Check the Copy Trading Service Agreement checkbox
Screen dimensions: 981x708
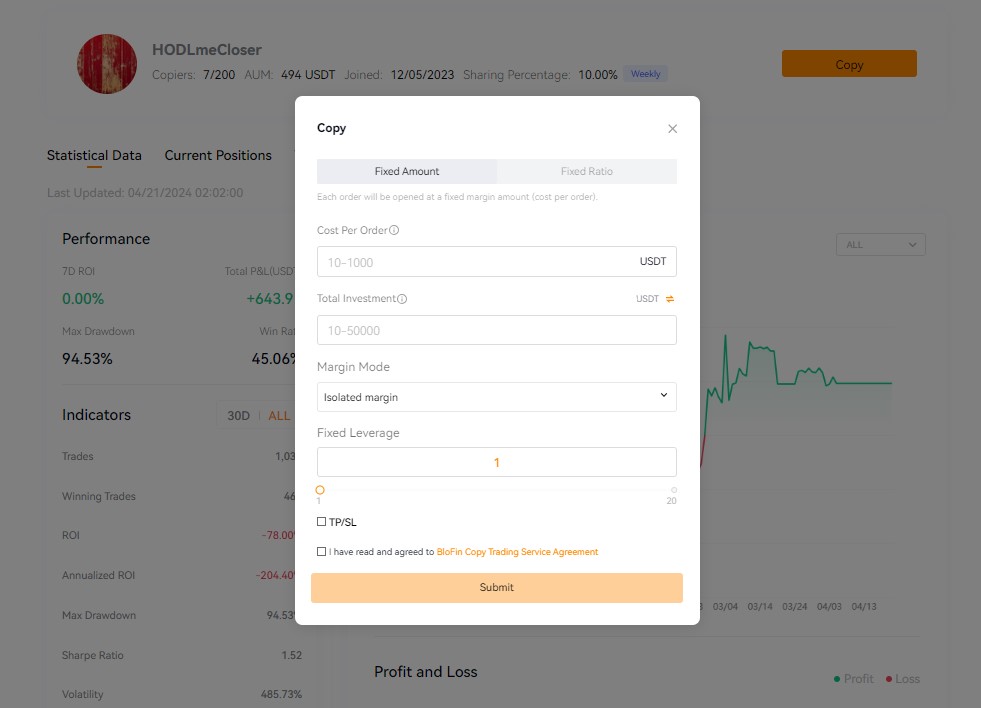click(321, 551)
